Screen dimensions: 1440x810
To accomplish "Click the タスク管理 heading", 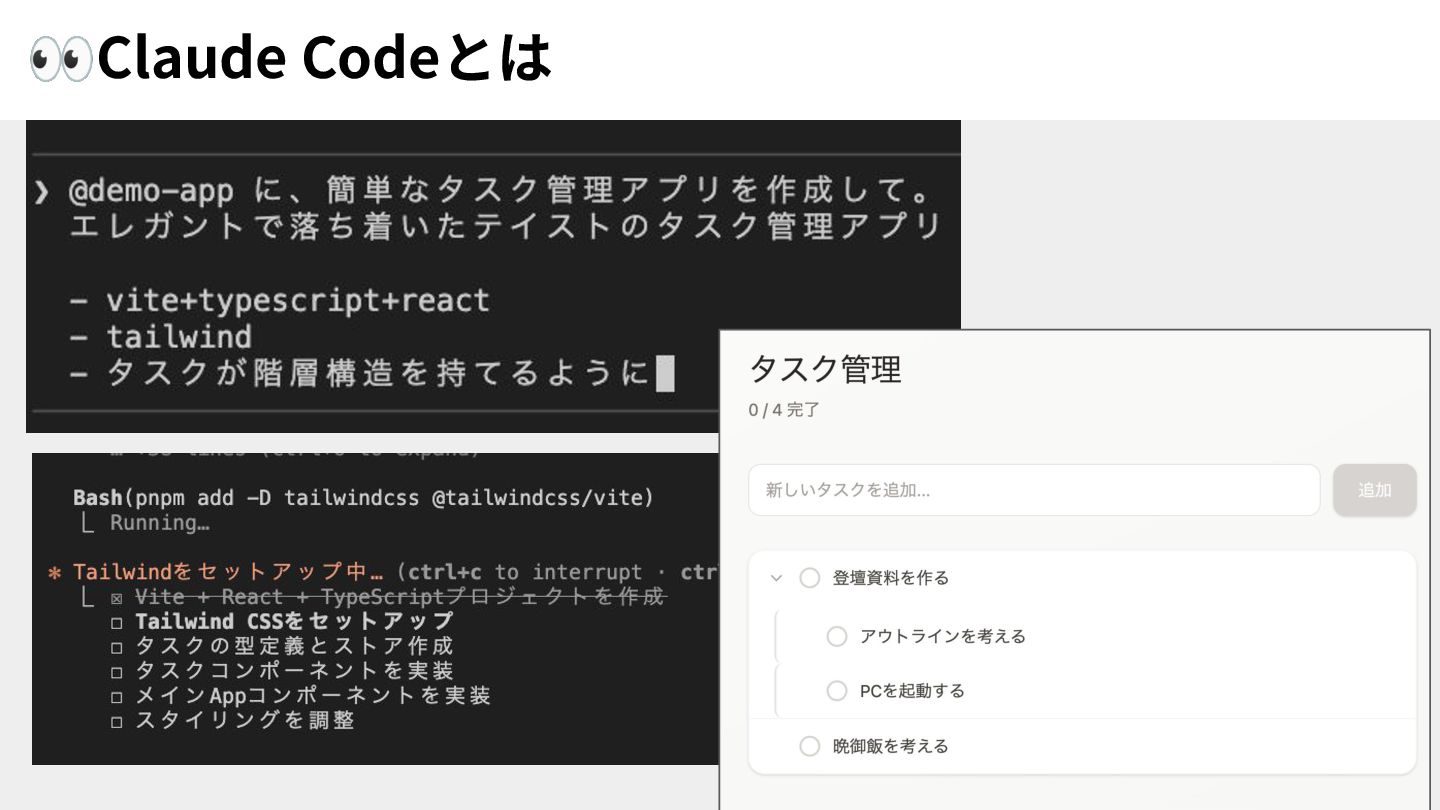I will (825, 369).
